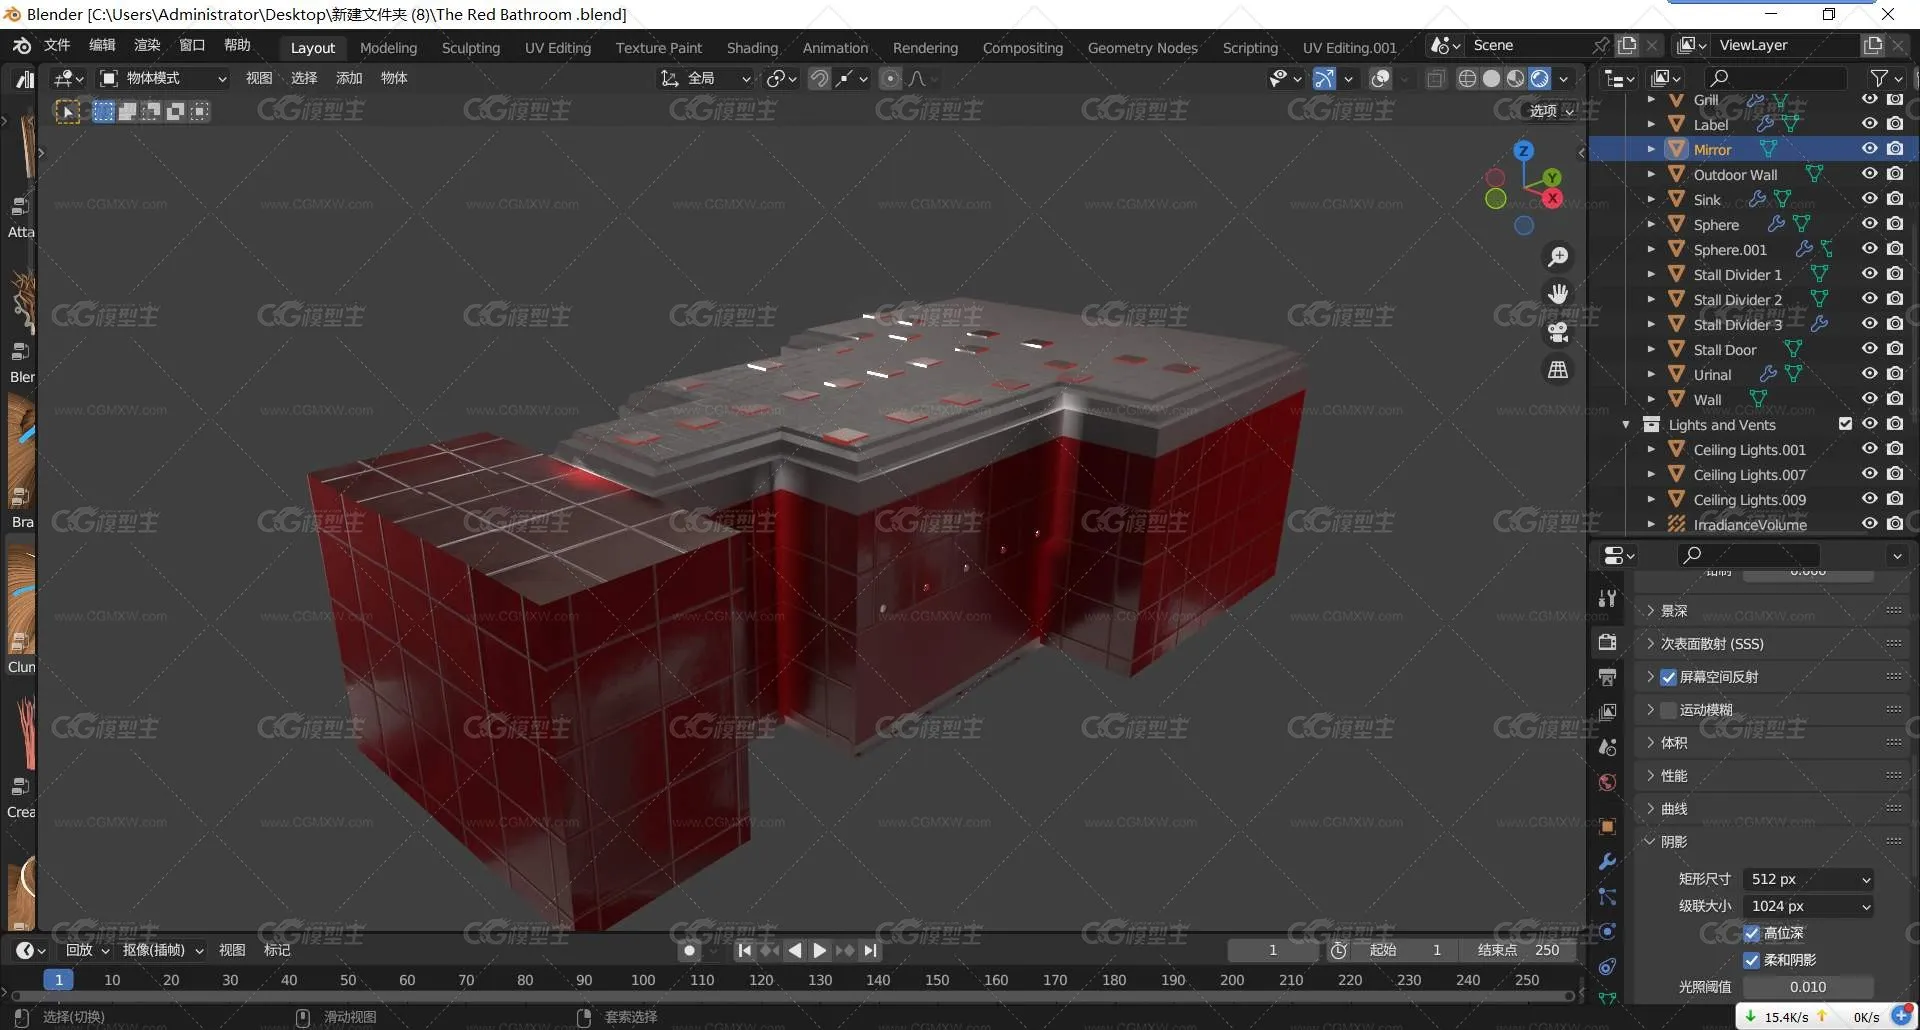Select the Tweak cursor tool icon

pyautogui.click(x=68, y=112)
